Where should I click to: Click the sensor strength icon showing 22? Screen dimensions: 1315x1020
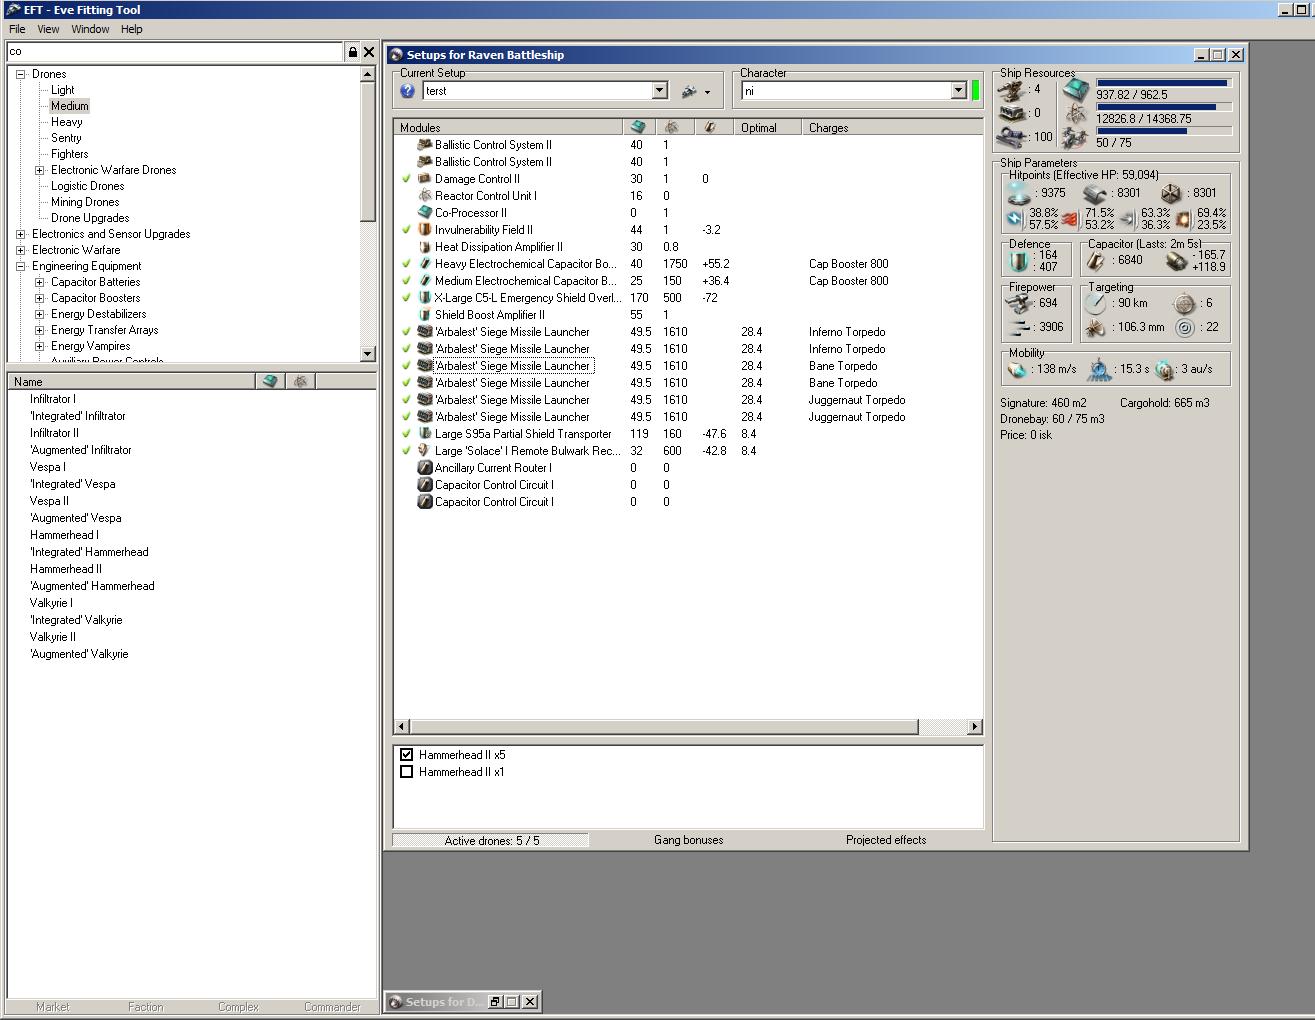[x=1185, y=327]
